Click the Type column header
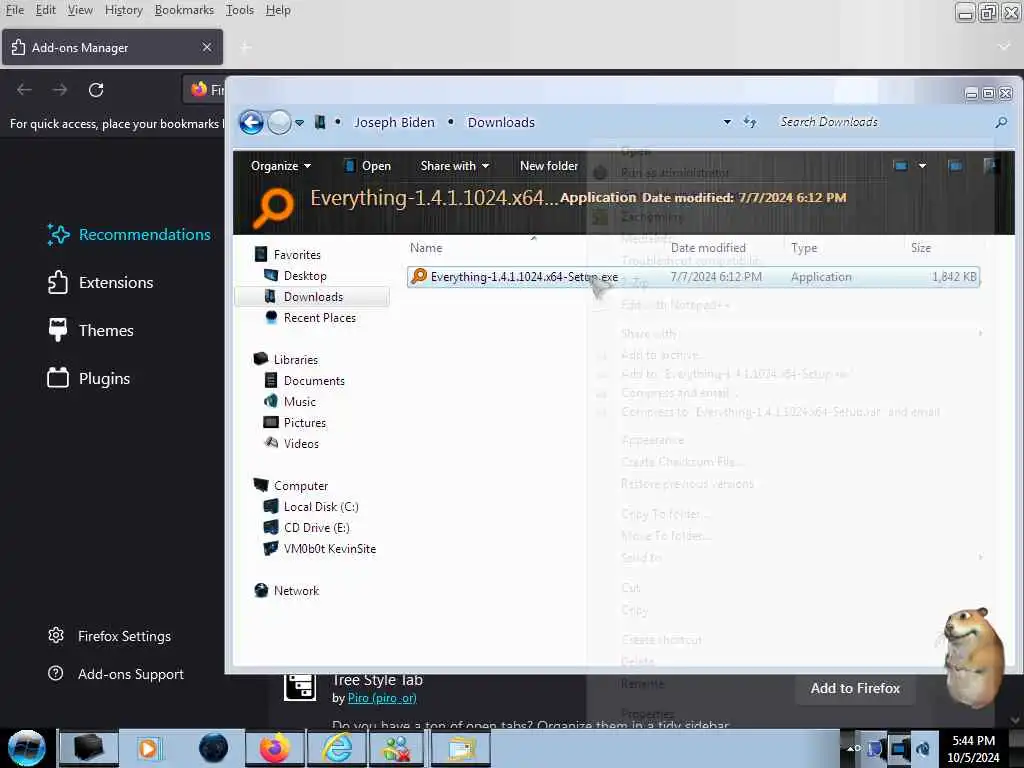Image resolution: width=1024 pixels, height=768 pixels. tap(804, 248)
